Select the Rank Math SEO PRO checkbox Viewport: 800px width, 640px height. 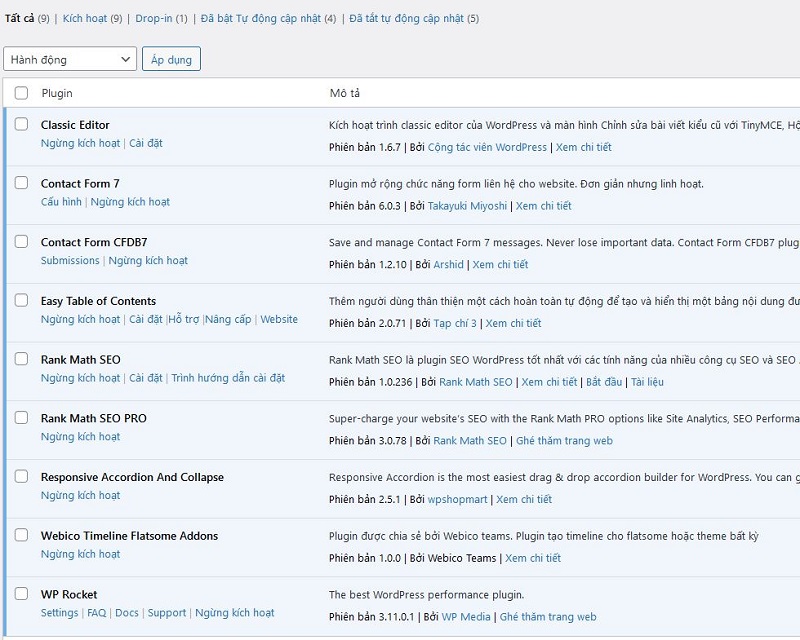point(21,417)
